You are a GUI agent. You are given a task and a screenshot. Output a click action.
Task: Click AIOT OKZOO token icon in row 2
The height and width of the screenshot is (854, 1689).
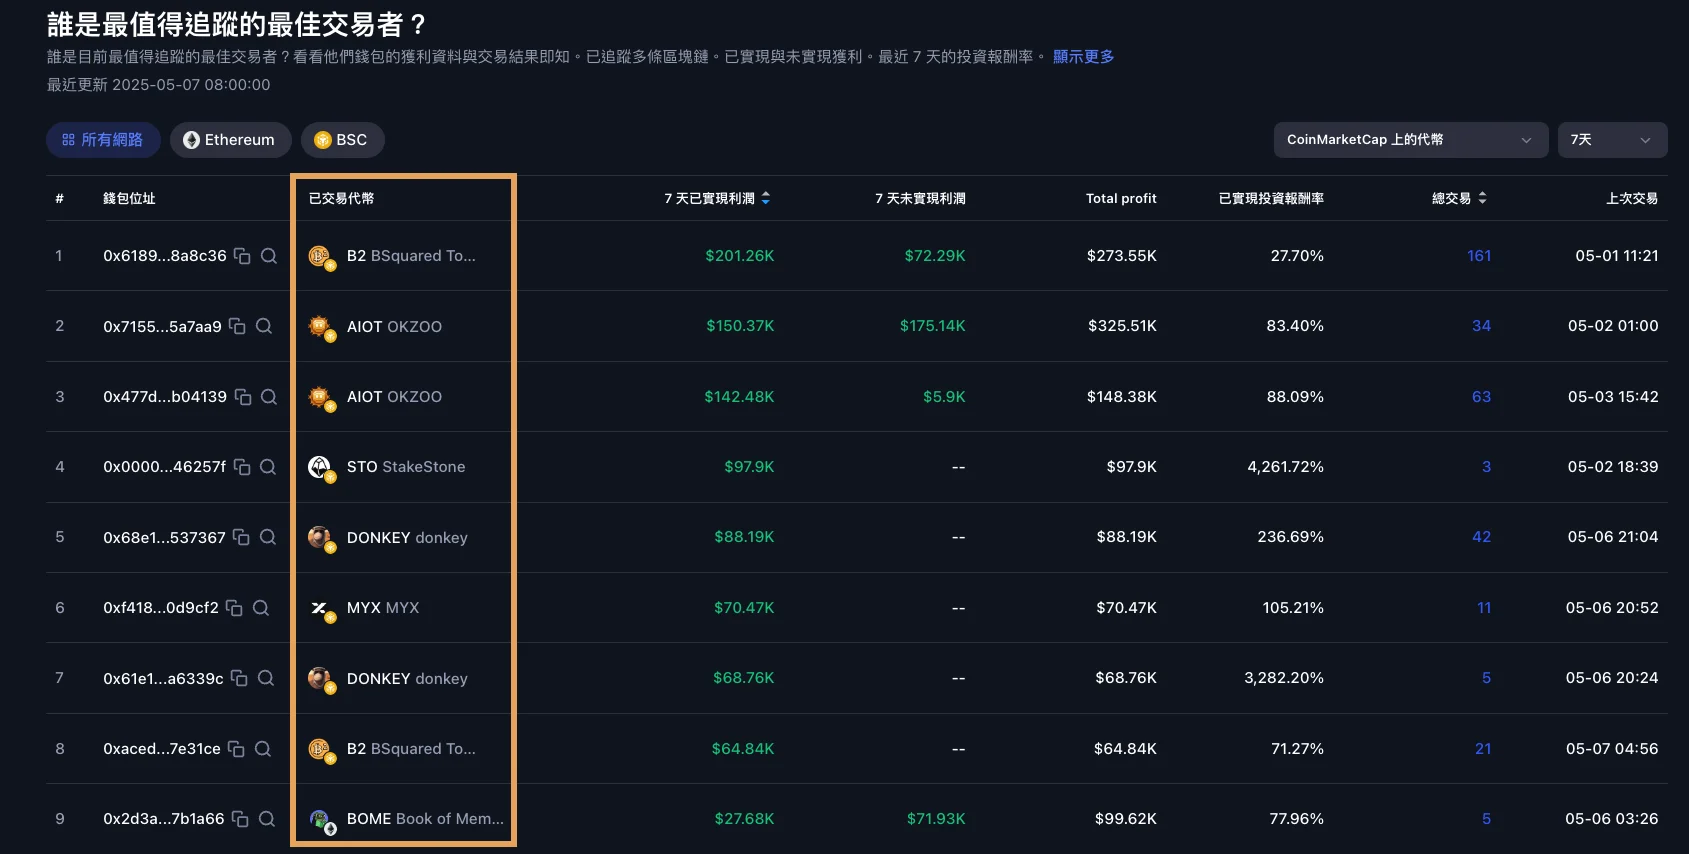[x=321, y=328]
